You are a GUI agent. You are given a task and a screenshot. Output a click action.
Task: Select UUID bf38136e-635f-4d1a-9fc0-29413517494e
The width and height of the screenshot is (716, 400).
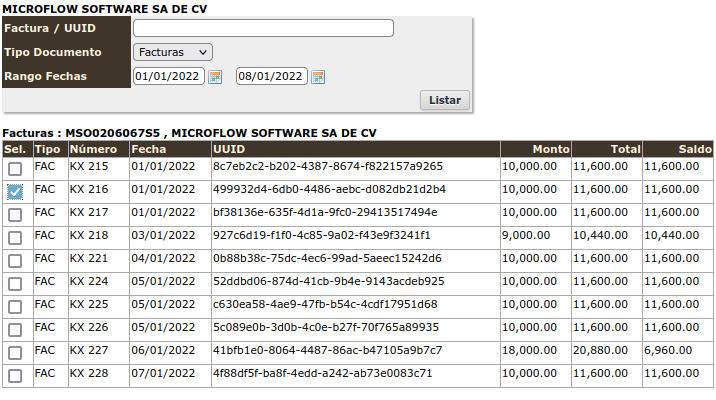[325, 212]
